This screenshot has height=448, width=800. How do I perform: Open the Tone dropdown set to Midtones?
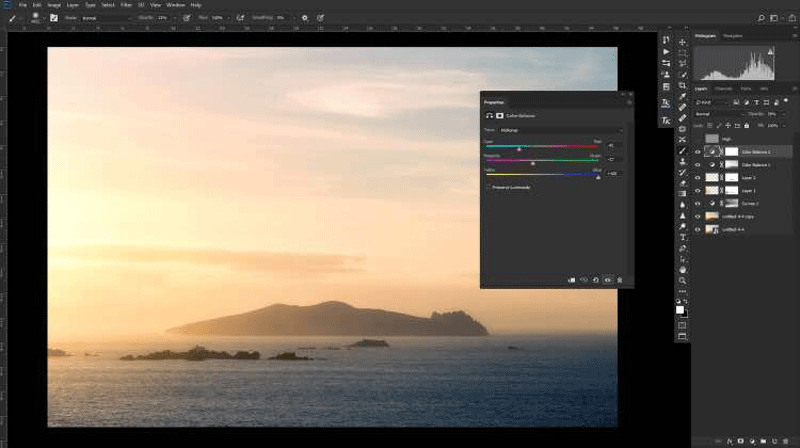[x=561, y=130]
